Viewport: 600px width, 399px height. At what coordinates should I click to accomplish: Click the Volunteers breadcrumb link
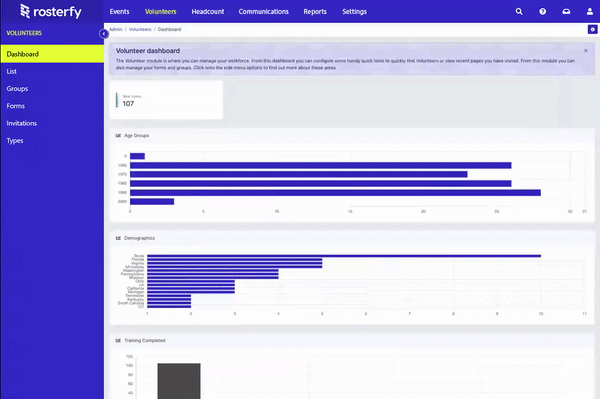[140, 29]
